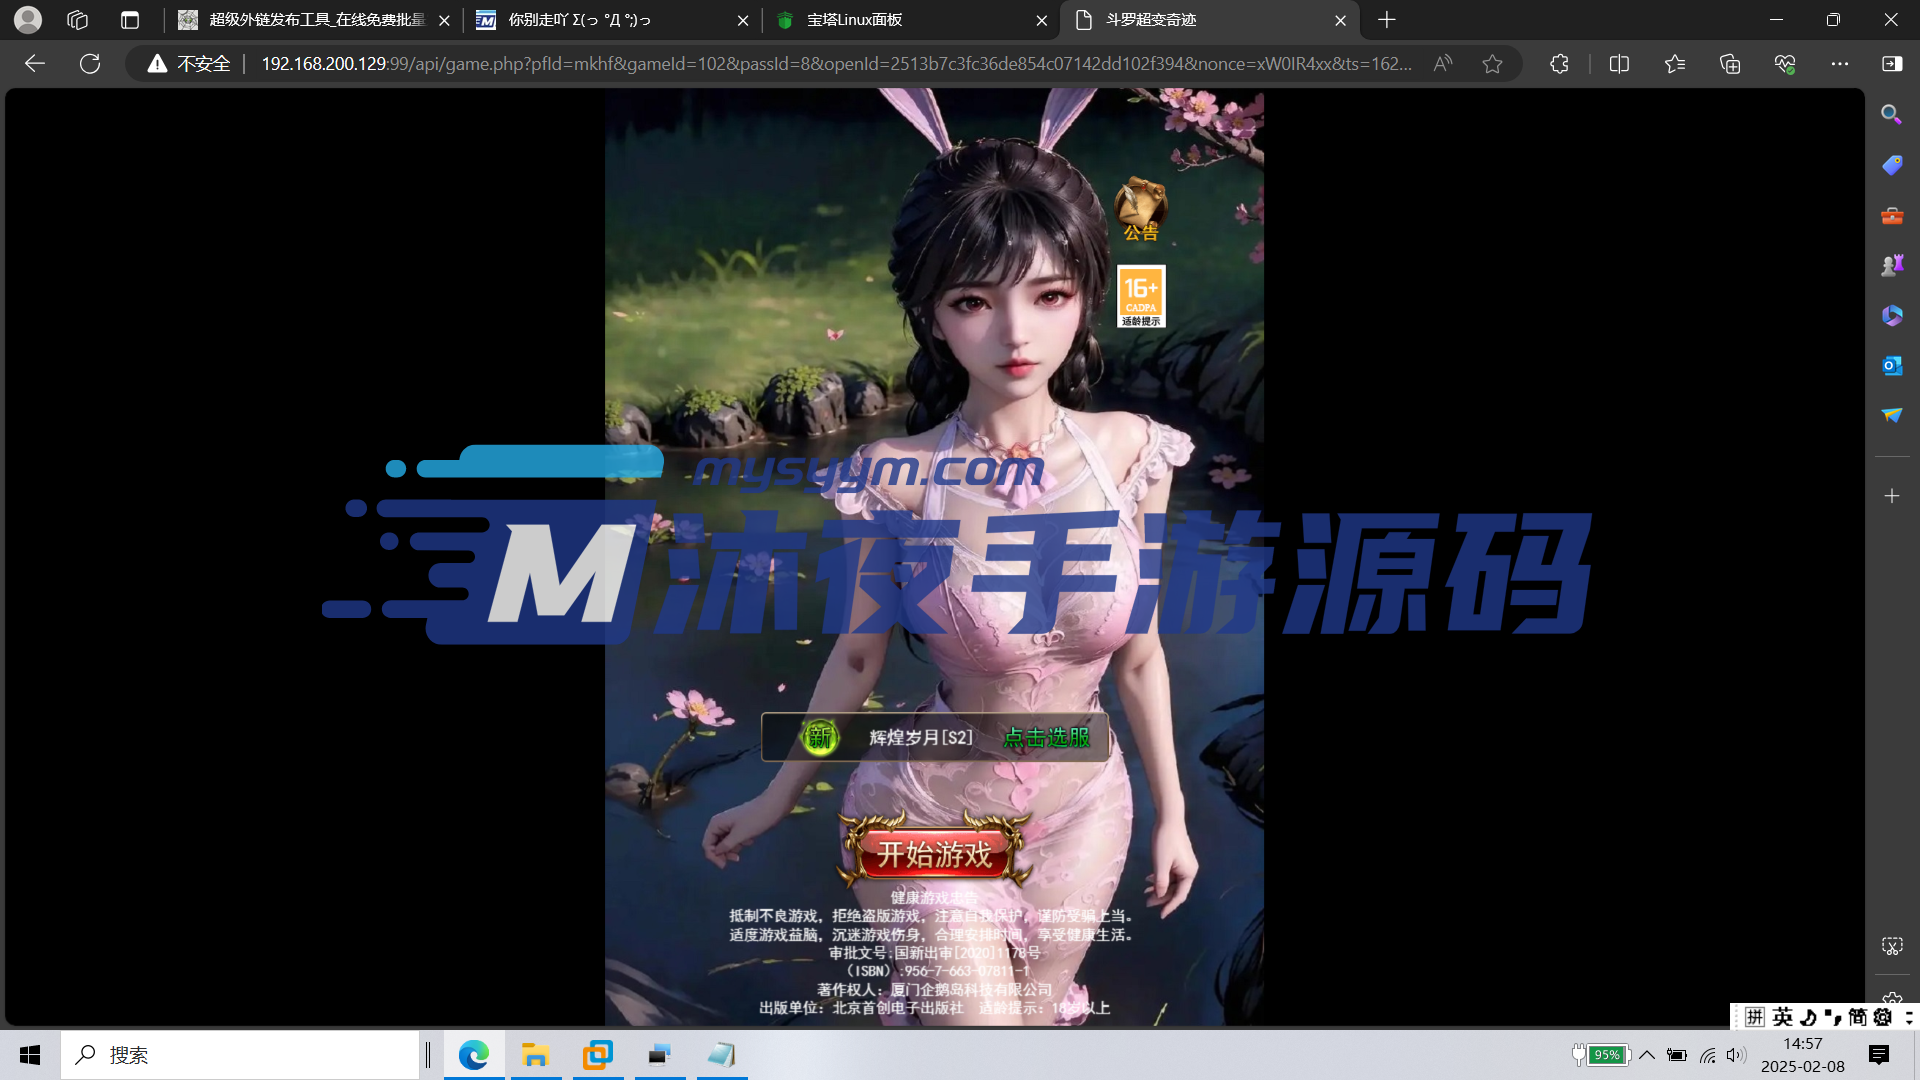Toggle 简 simplified Chinese in IME bar
Image resolution: width=1920 pixels, height=1080 pixels.
coord(1858,1017)
